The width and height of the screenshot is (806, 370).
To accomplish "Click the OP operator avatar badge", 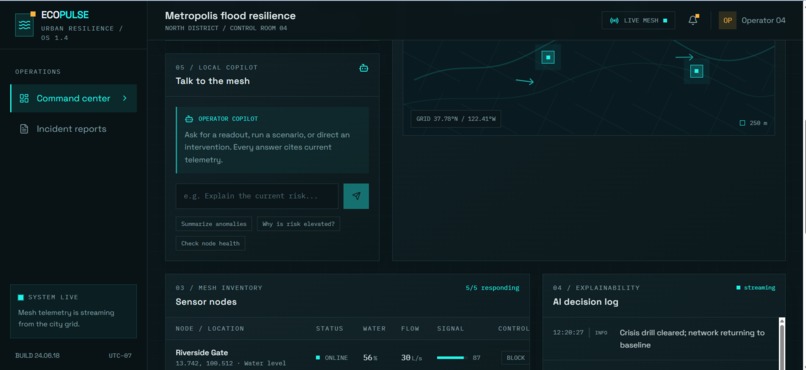I will pos(727,21).
